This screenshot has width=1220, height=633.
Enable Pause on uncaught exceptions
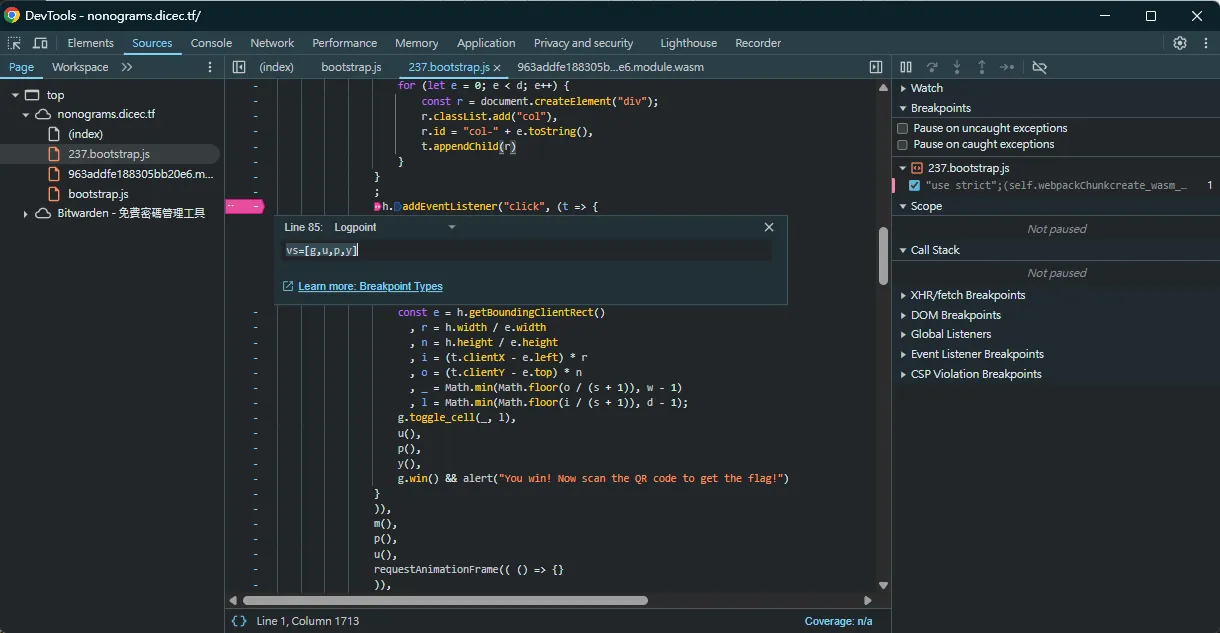901,128
